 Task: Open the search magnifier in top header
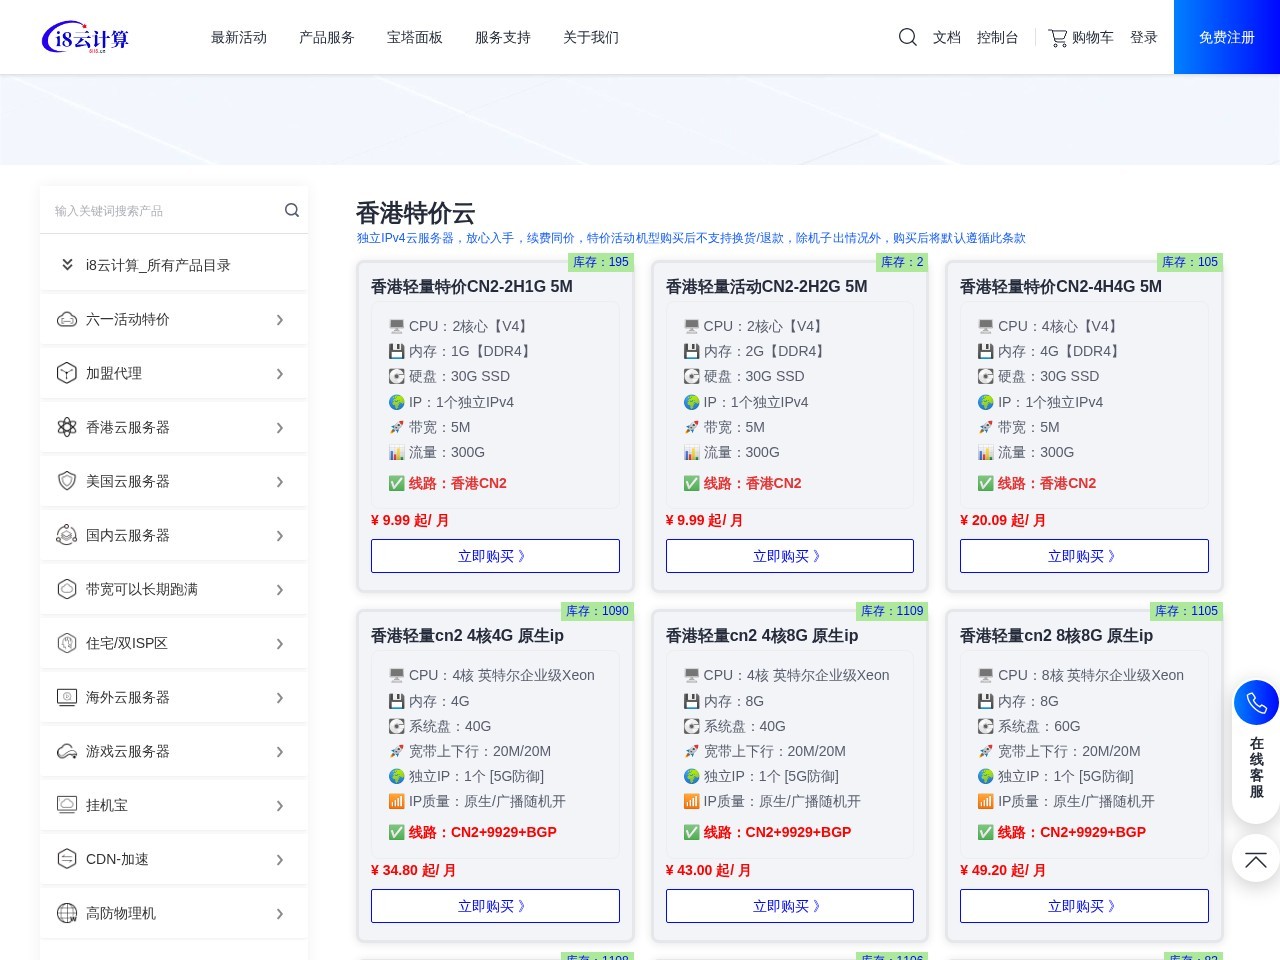click(908, 37)
